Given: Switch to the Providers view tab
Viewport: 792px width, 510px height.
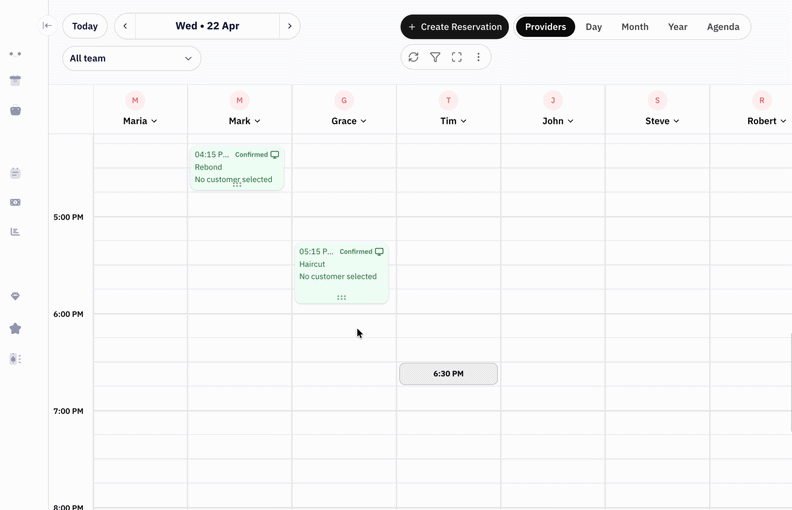Looking at the screenshot, I should coord(546,27).
